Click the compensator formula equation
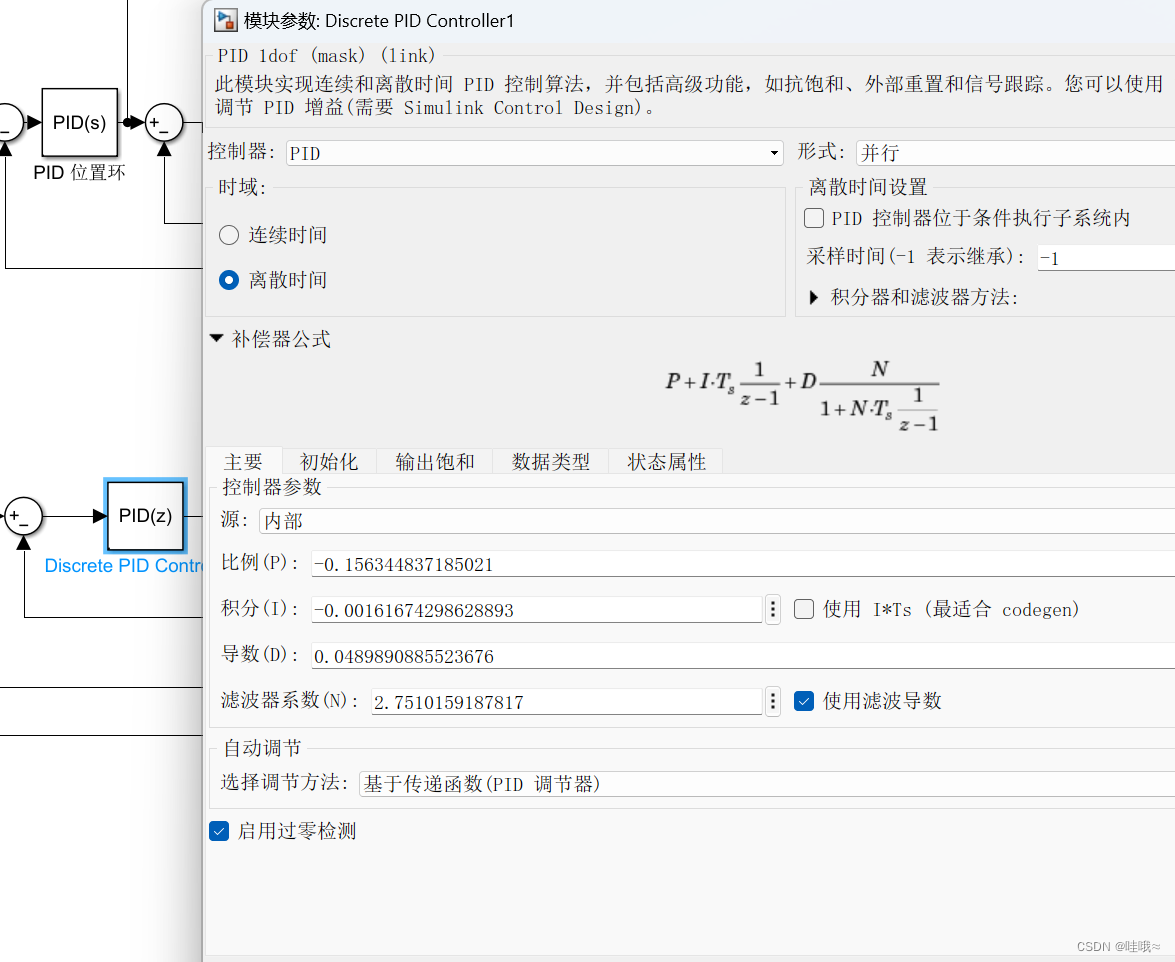1175x962 pixels. tap(802, 397)
